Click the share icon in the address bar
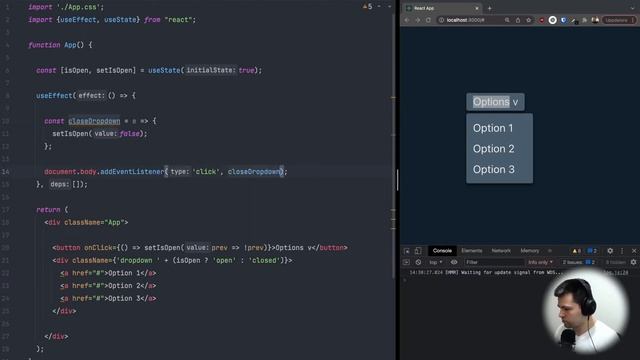The image size is (640, 360). click(x=518, y=20)
